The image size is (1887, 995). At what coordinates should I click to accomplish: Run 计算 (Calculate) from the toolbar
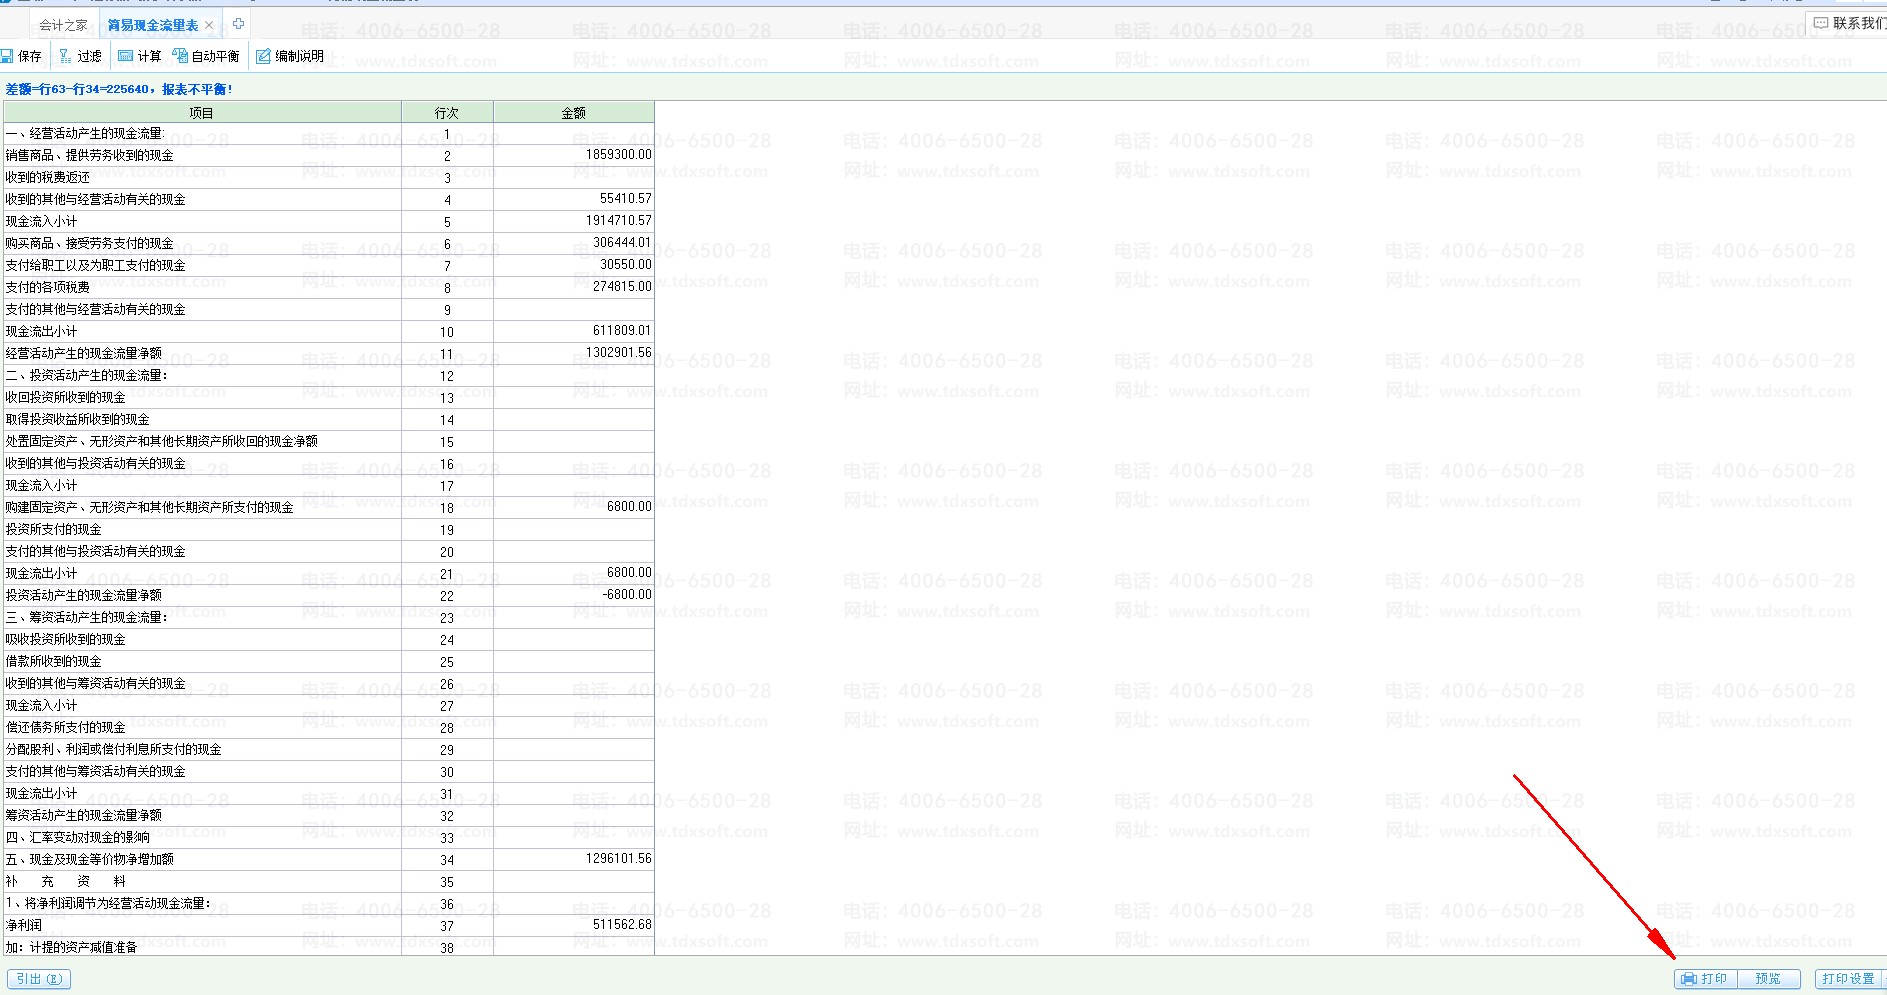pos(139,56)
